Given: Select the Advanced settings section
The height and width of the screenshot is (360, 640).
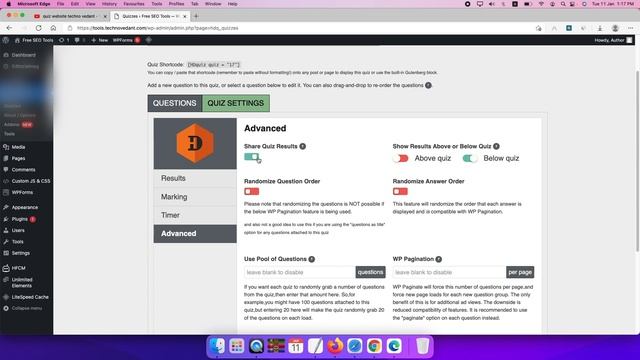Looking at the screenshot, I should point(195,233).
